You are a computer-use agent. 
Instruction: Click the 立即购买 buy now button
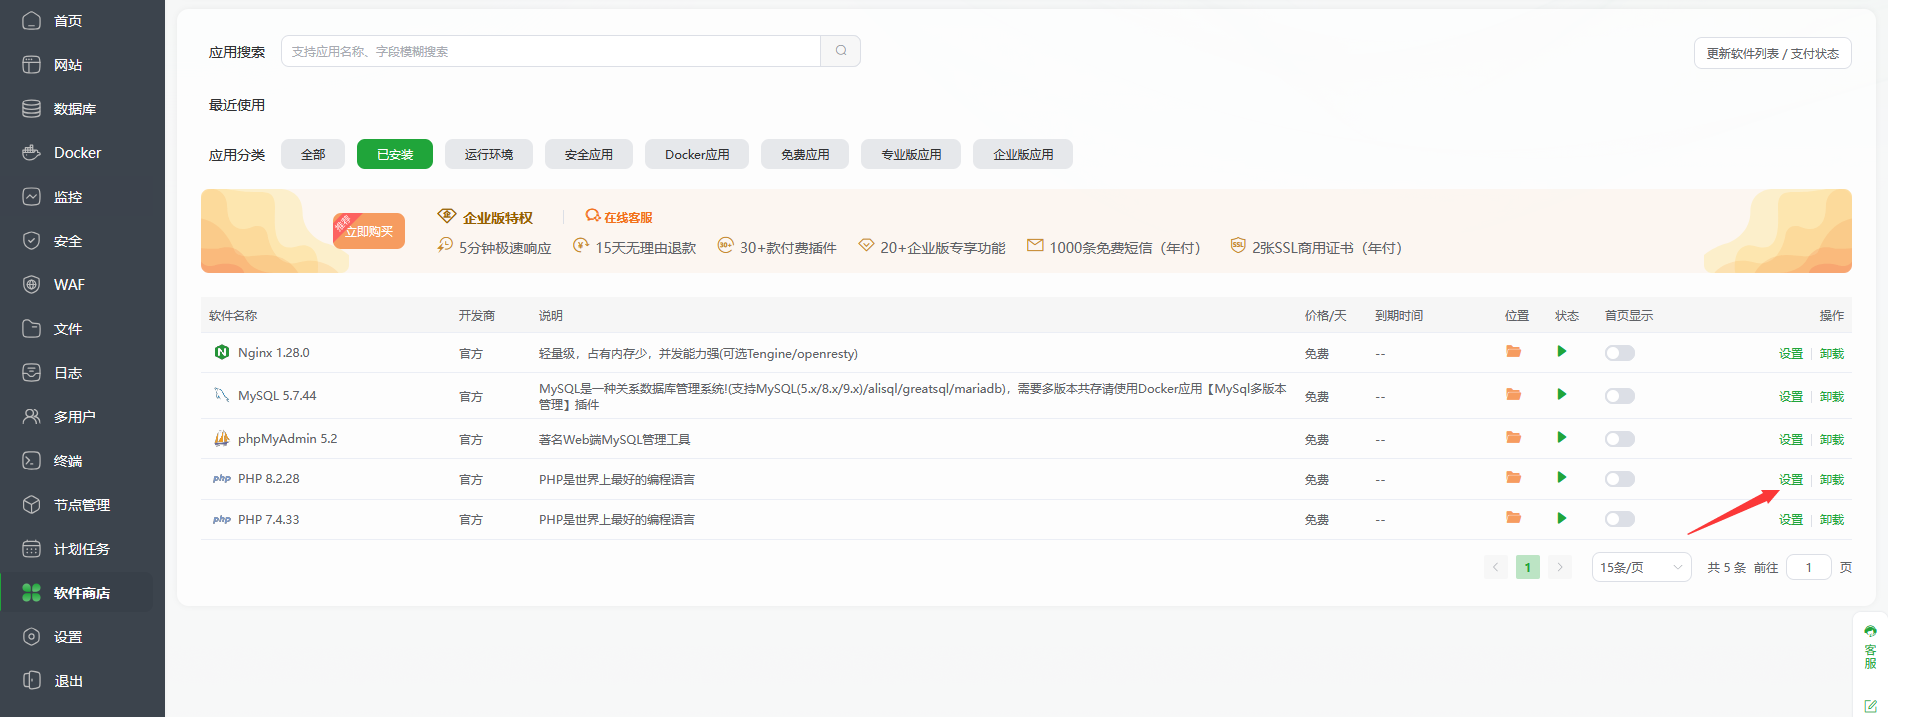tap(369, 231)
